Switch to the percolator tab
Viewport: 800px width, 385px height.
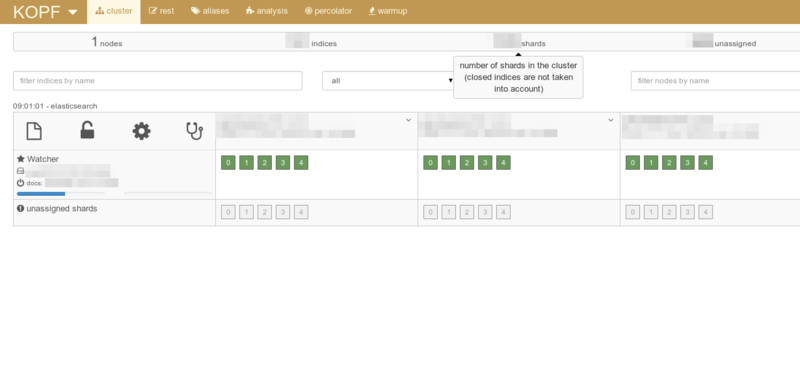click(x=329, y=11)
